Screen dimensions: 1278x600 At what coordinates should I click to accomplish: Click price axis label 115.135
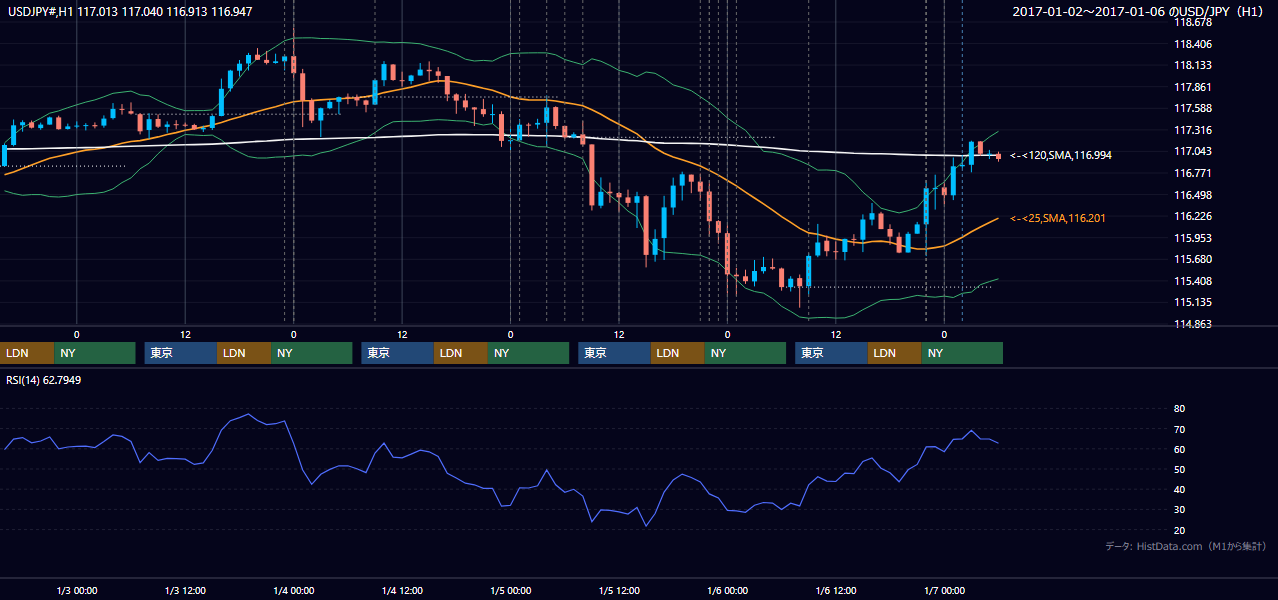click(1192, 302)
